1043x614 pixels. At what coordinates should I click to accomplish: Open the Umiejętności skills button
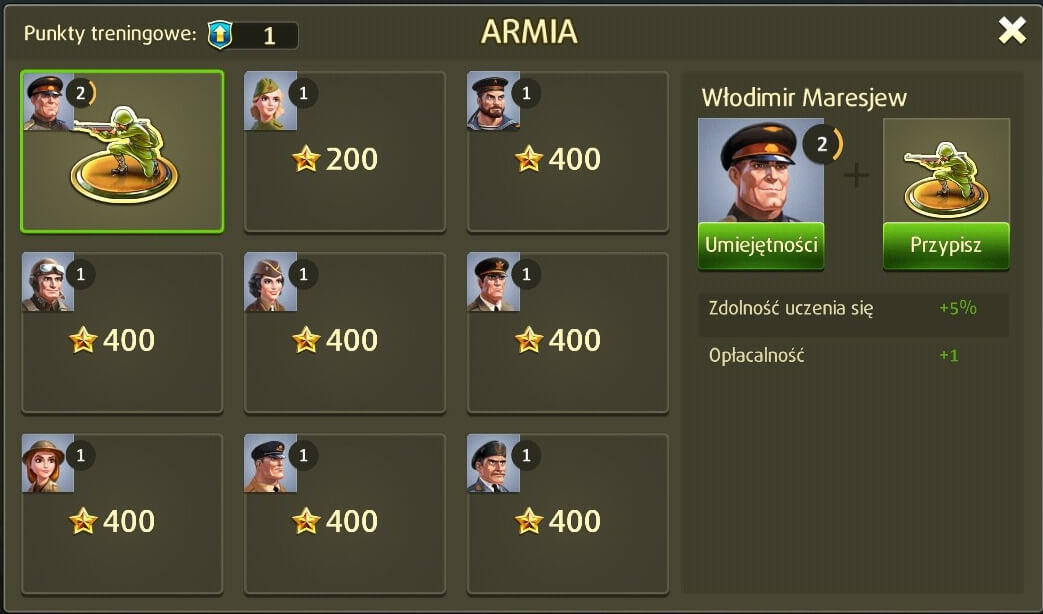click(x=761, y=245)
